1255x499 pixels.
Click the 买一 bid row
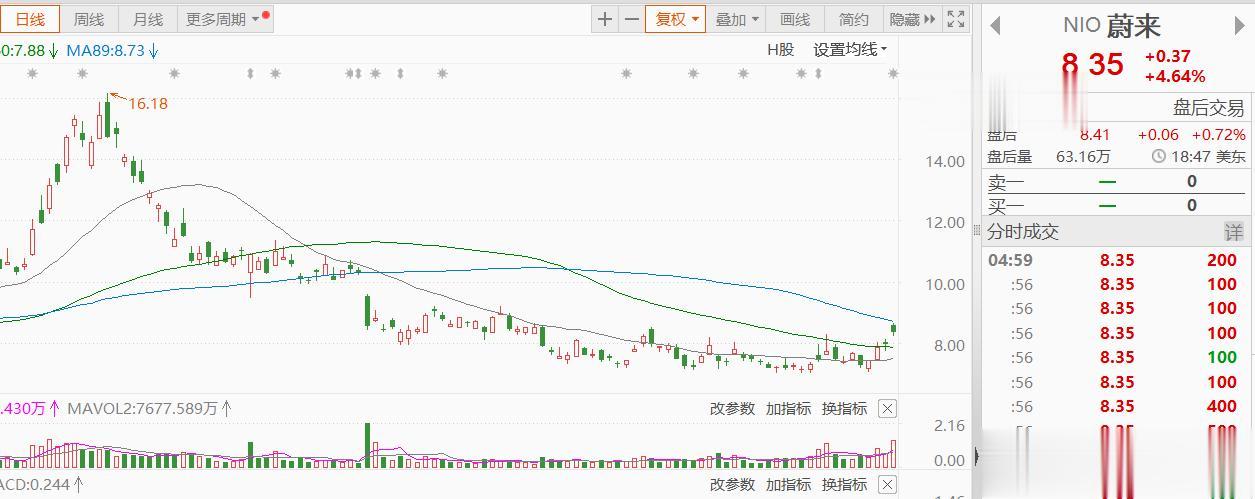coord(1116,206)
